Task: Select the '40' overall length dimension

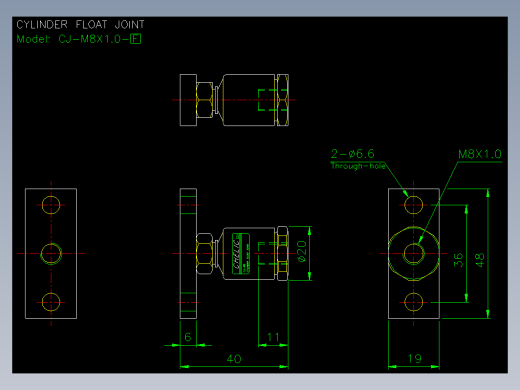Action: (234, 359)
